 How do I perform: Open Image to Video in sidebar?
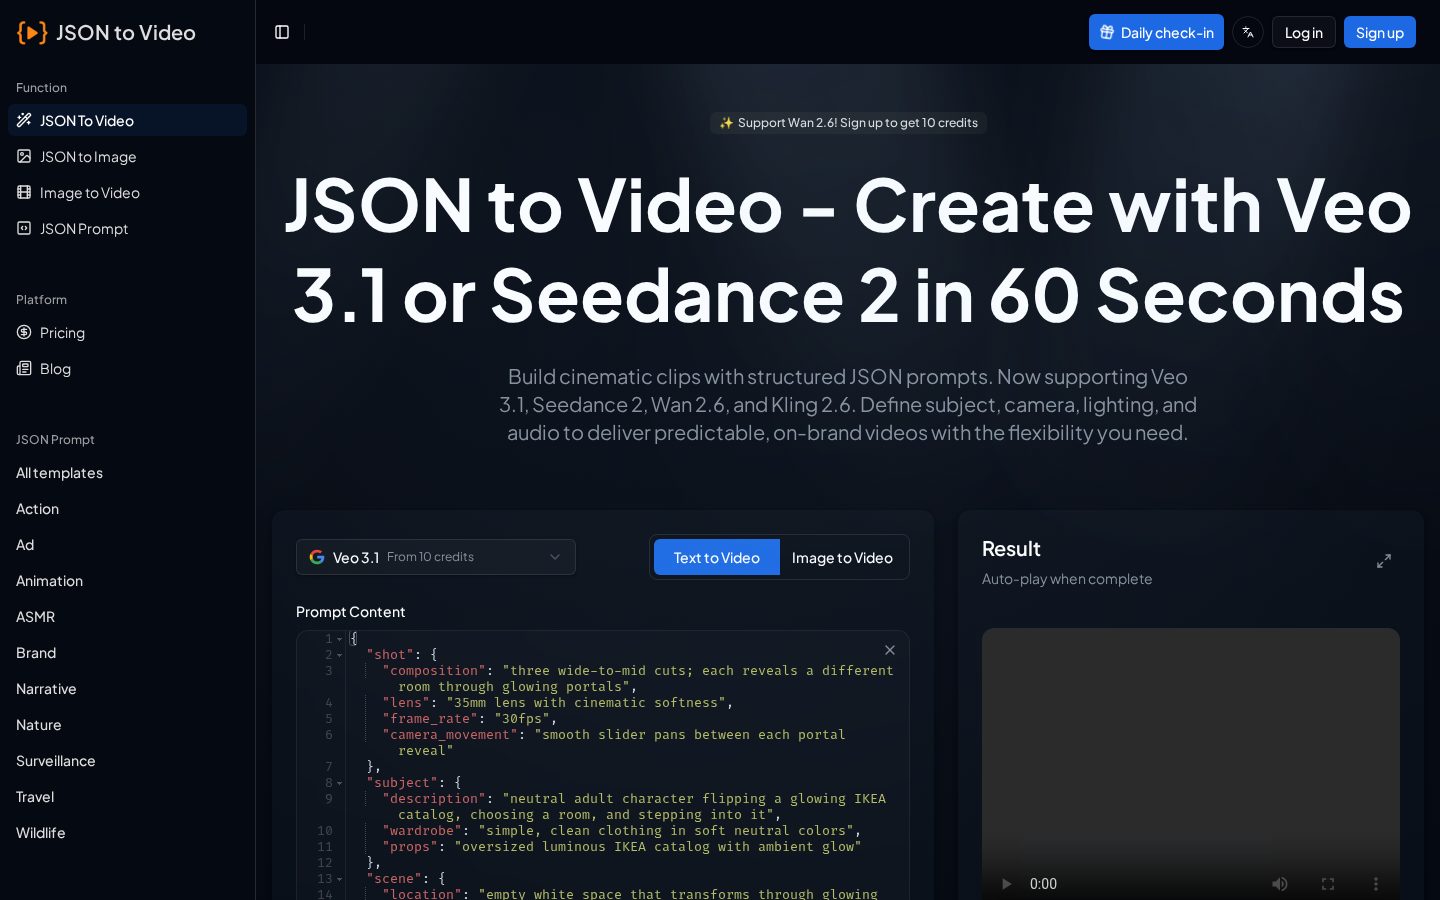pyautogui.click(x=127, y=192)
